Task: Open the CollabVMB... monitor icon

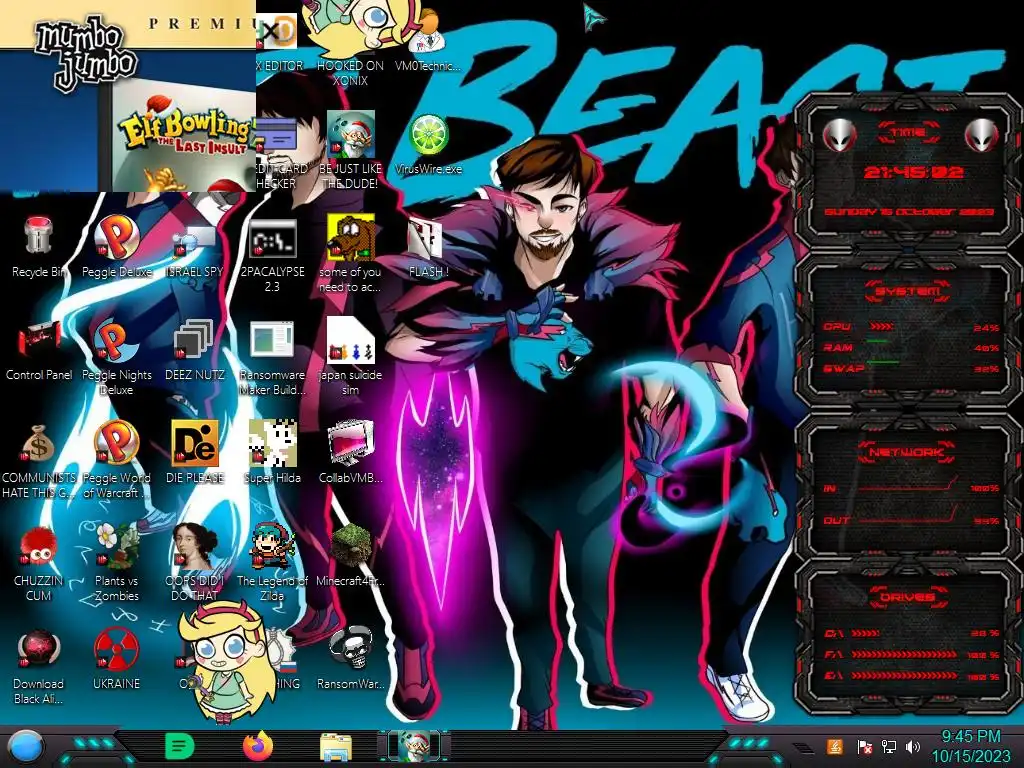Action: pyautogui.click(x=350, y=453)
